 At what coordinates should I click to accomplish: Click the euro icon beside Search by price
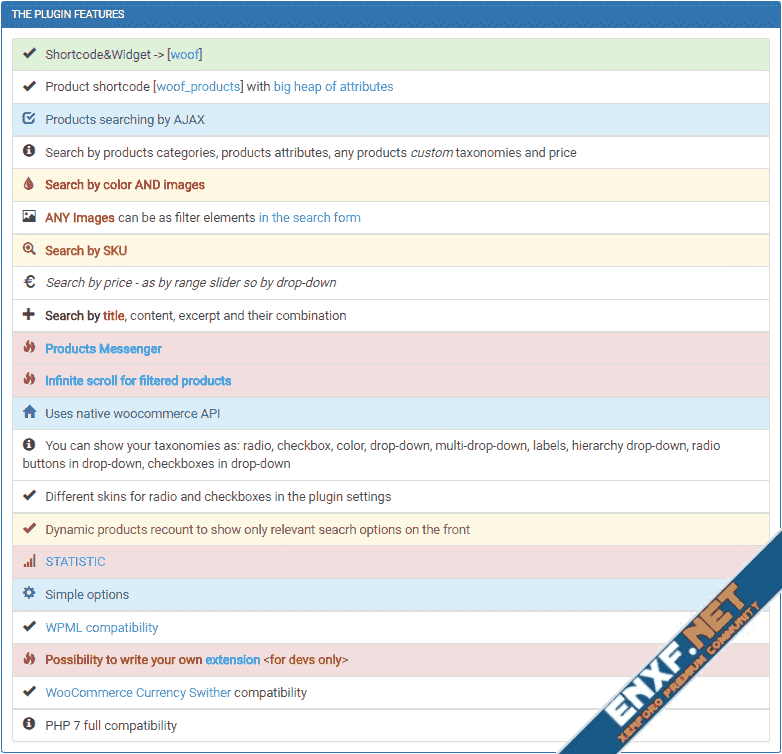tap(29, 282)
